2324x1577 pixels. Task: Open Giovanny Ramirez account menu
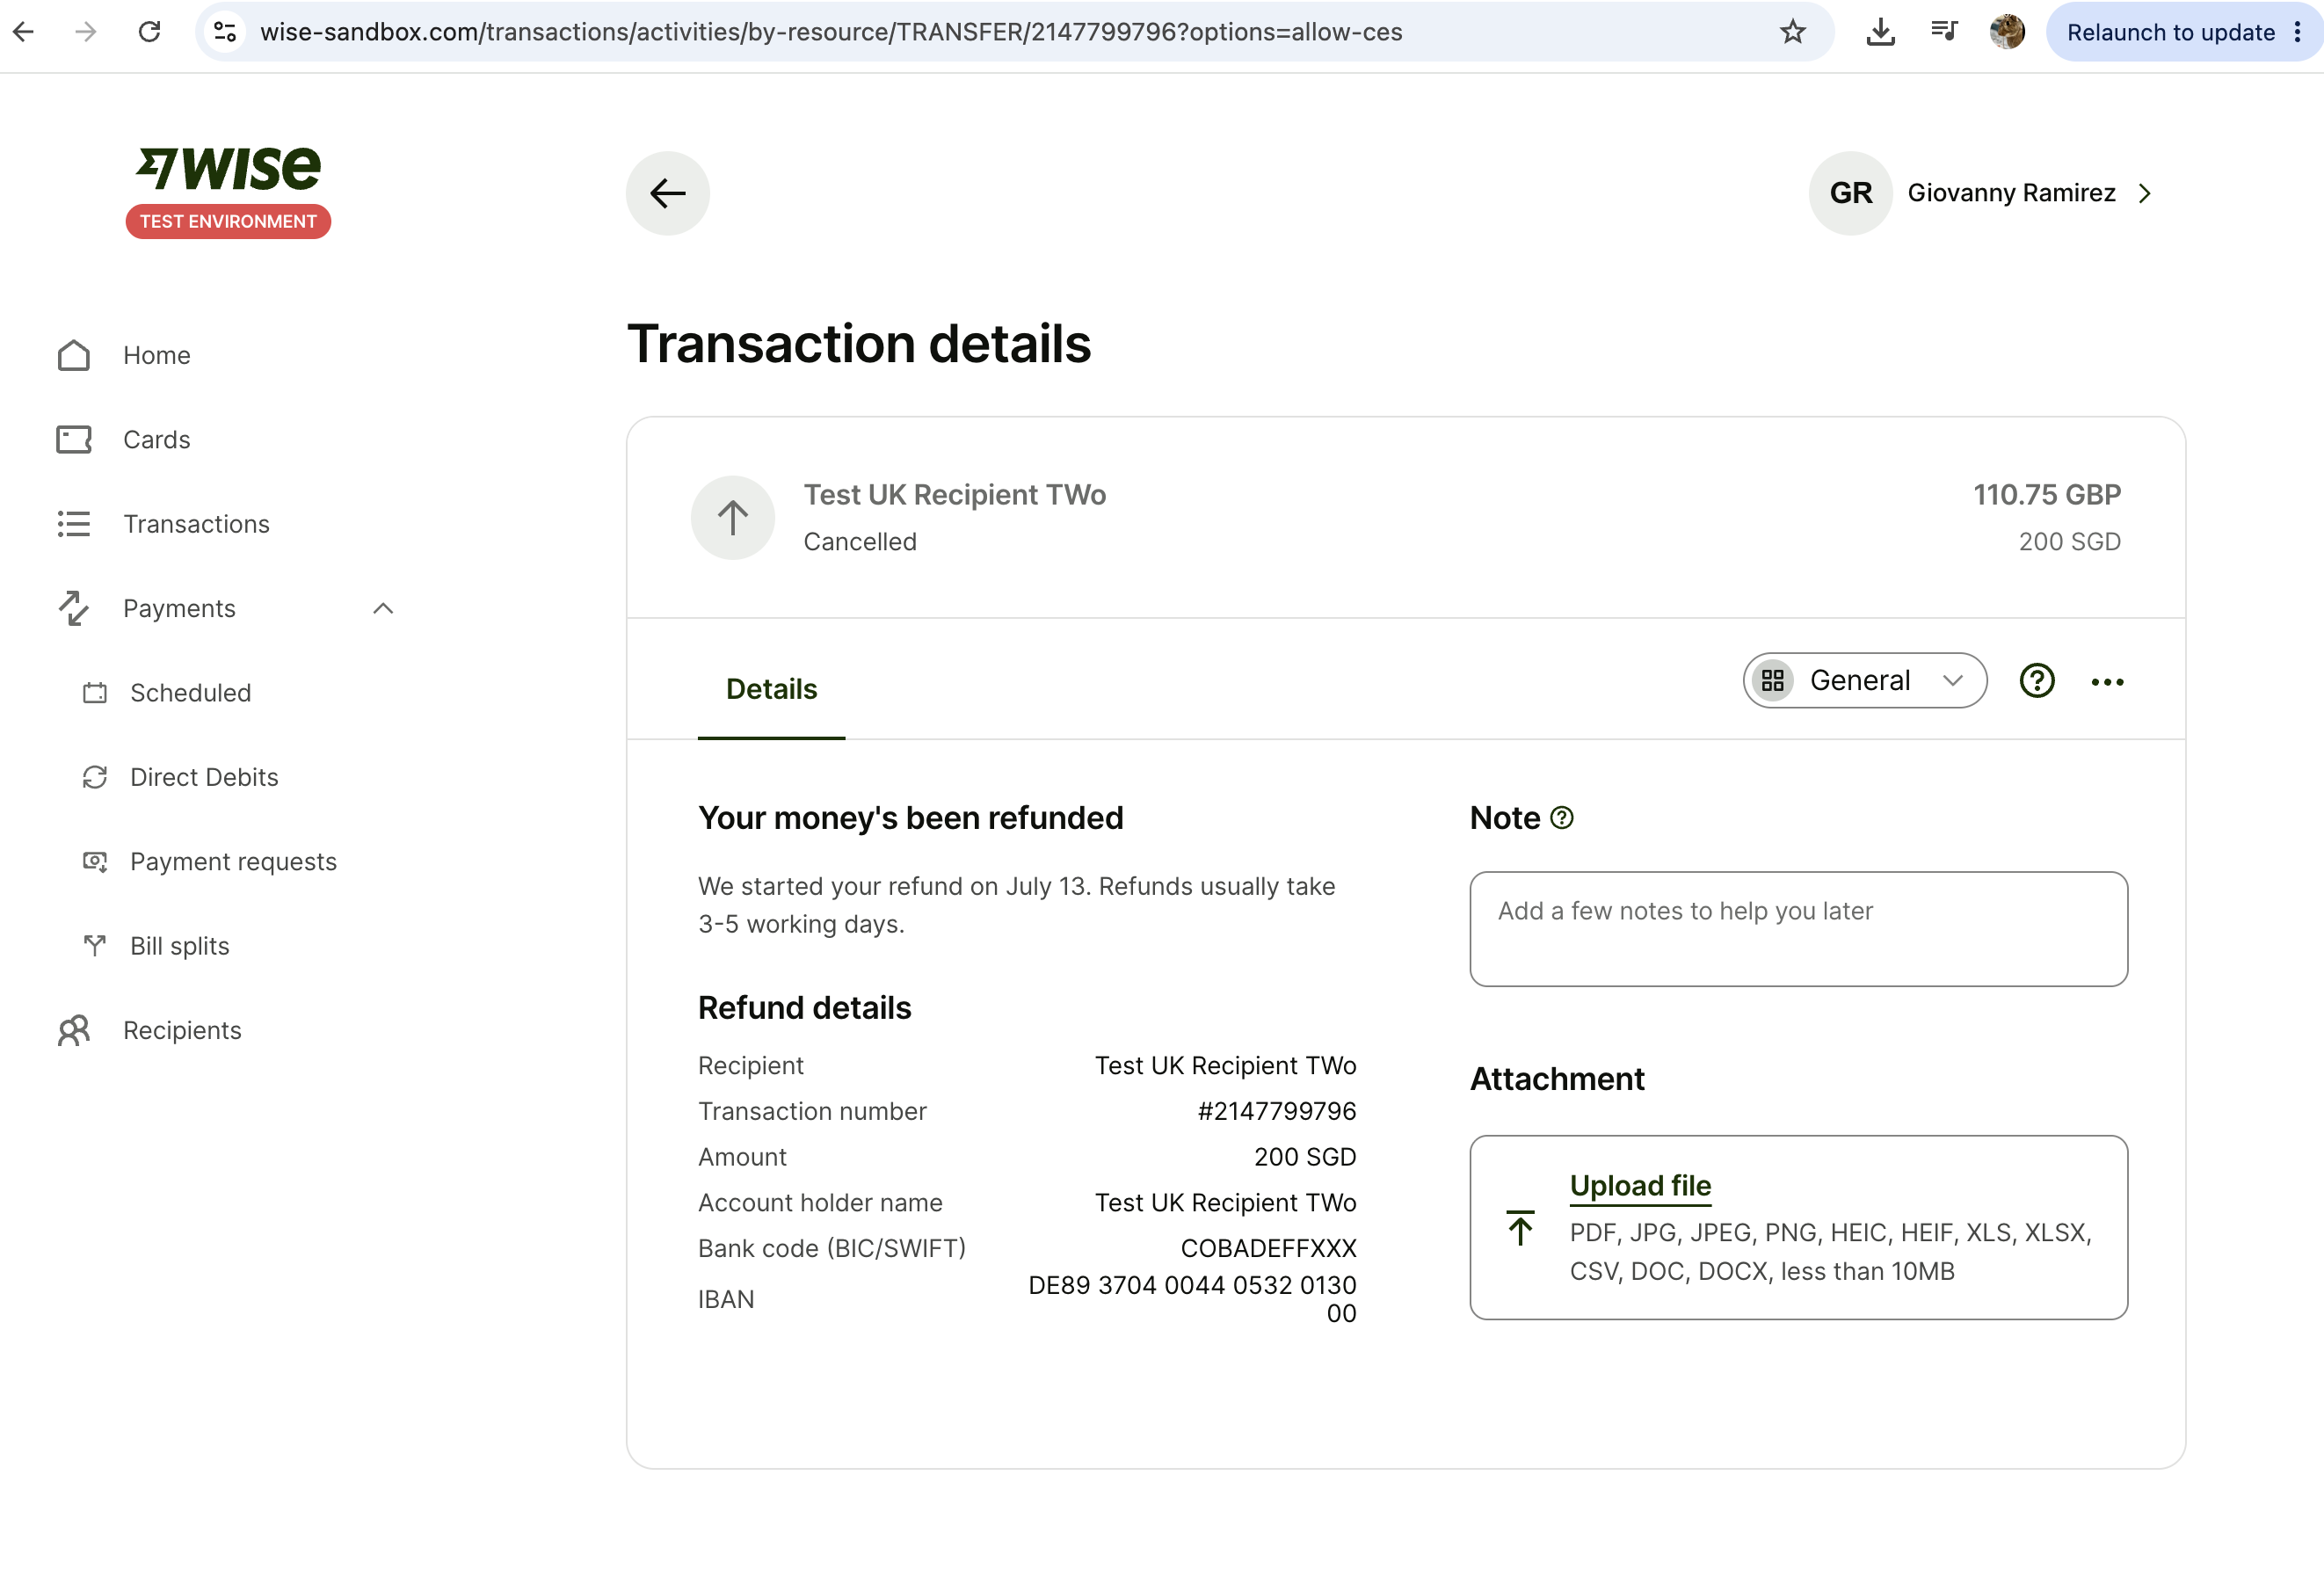click(x=2011, y=193)
